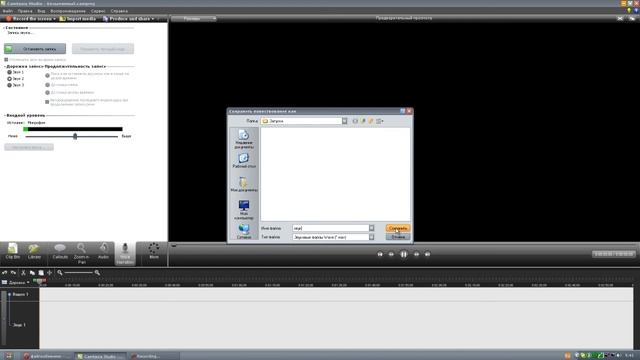Screen dimensions: 640x360
Task: Go up one folder level in save dialog
Action: (x=363, y=121)
